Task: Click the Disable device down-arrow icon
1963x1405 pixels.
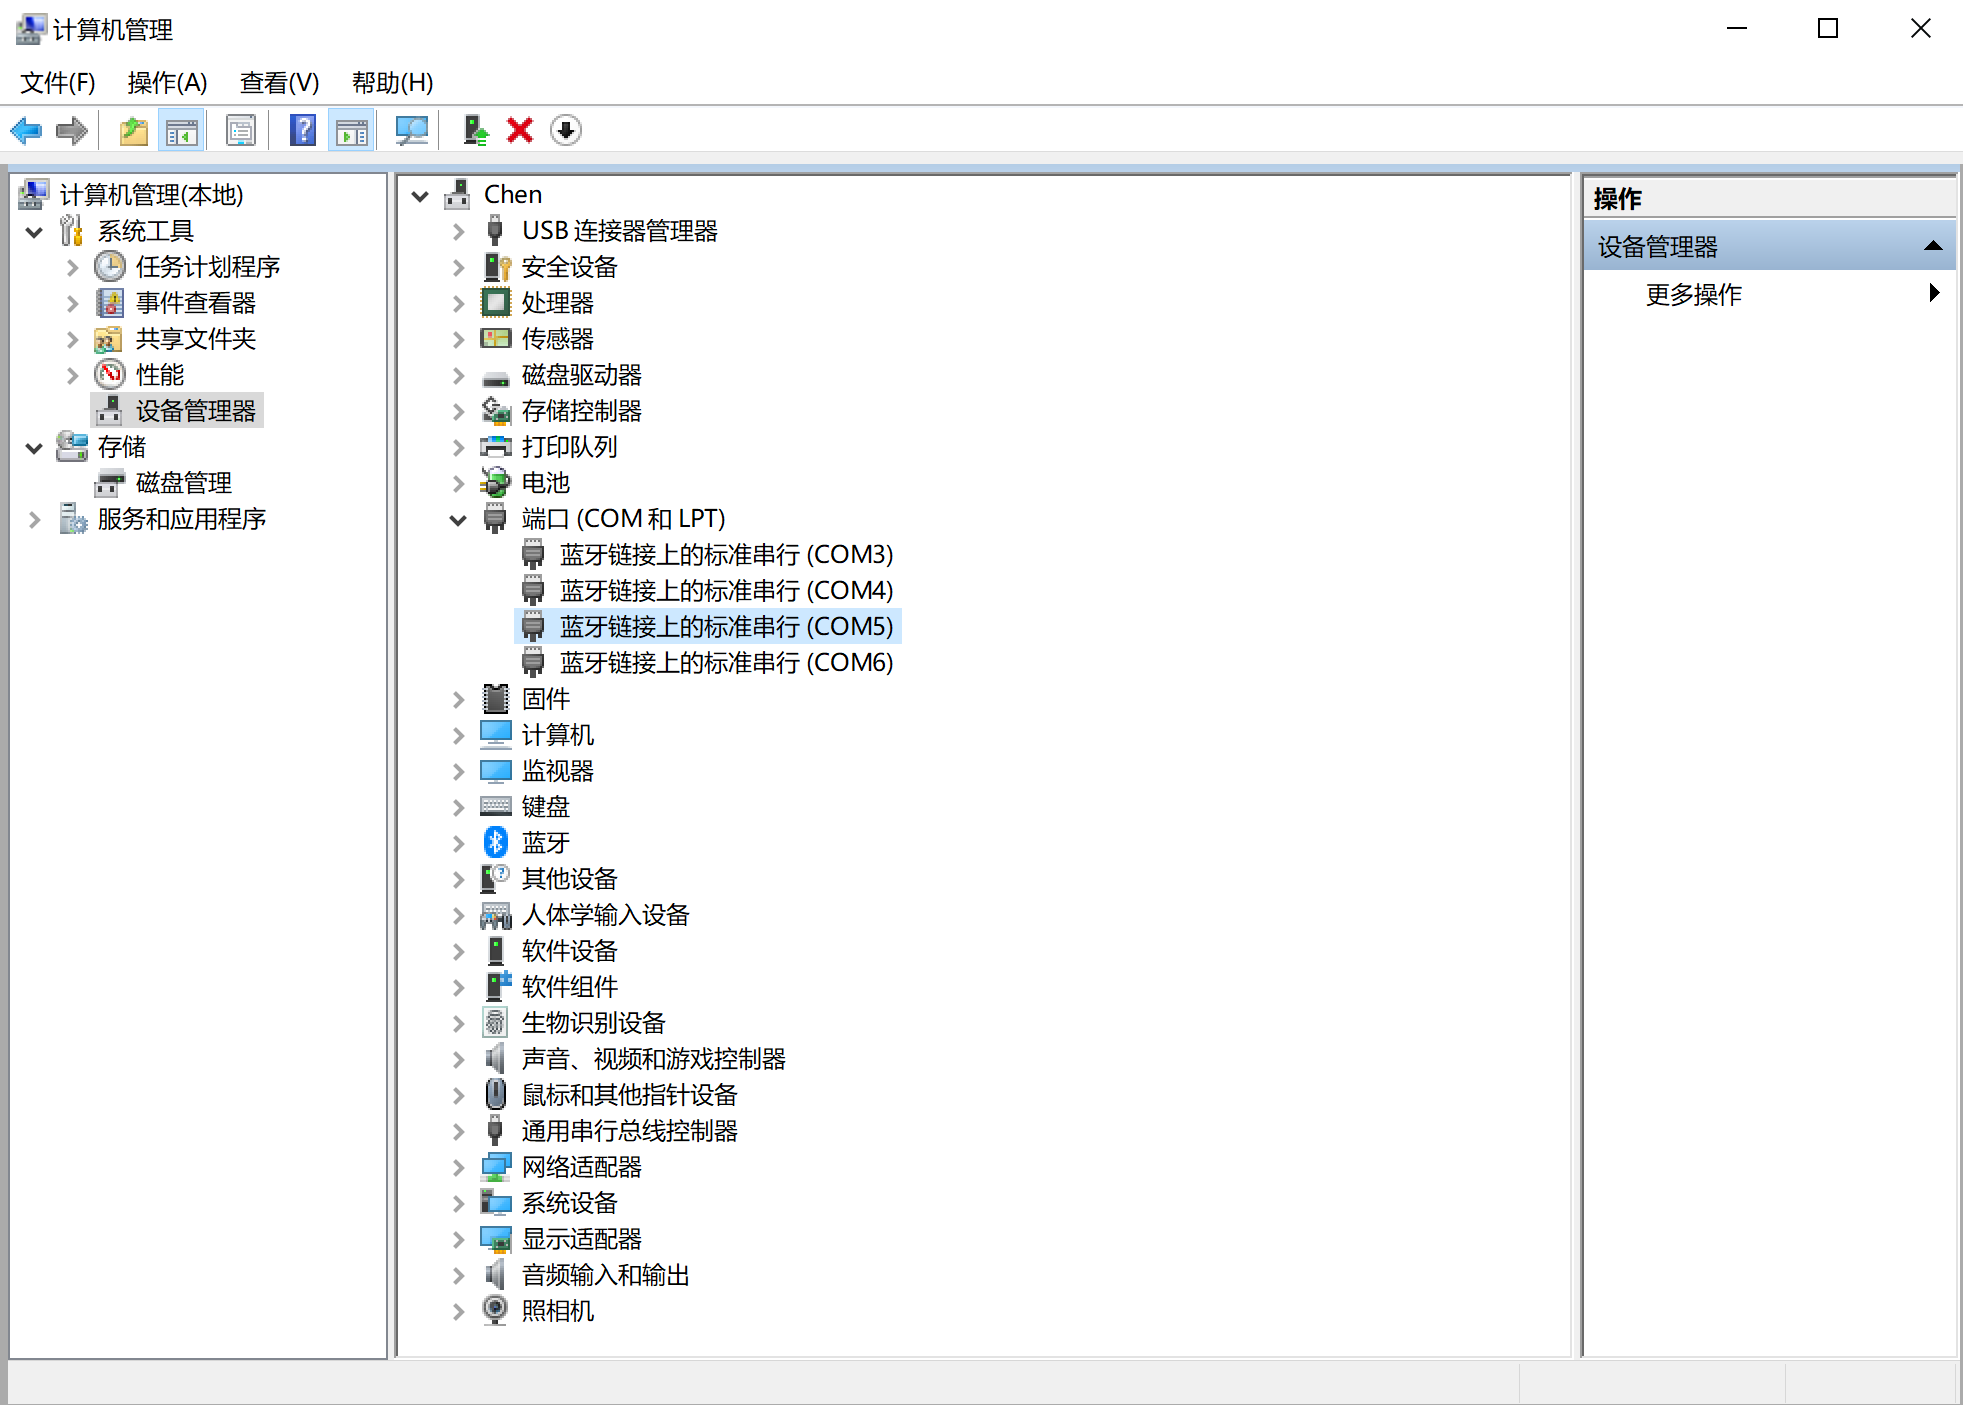Action: click(566, 131)
